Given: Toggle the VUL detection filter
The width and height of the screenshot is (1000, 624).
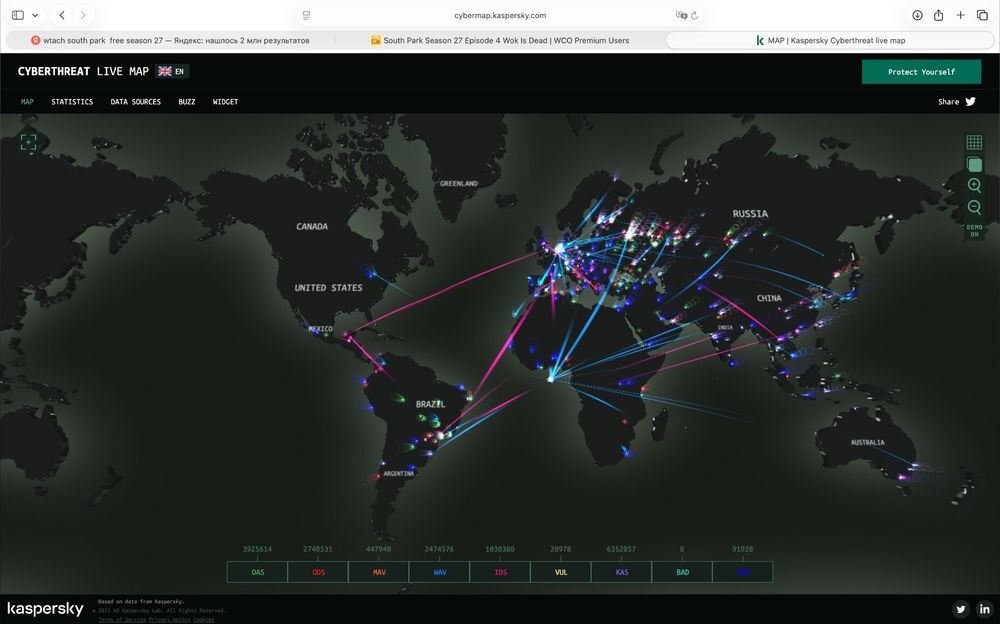Looking at the screenshot, I should pos(561,572).
